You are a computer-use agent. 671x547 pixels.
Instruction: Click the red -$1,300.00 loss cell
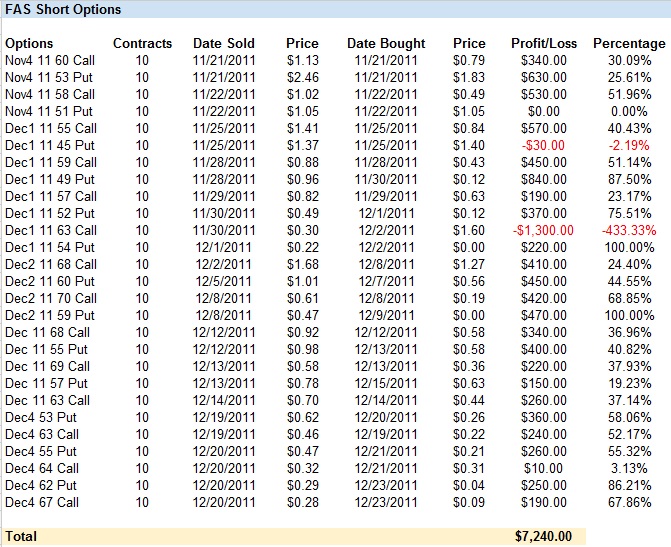(x=544, y=230)
